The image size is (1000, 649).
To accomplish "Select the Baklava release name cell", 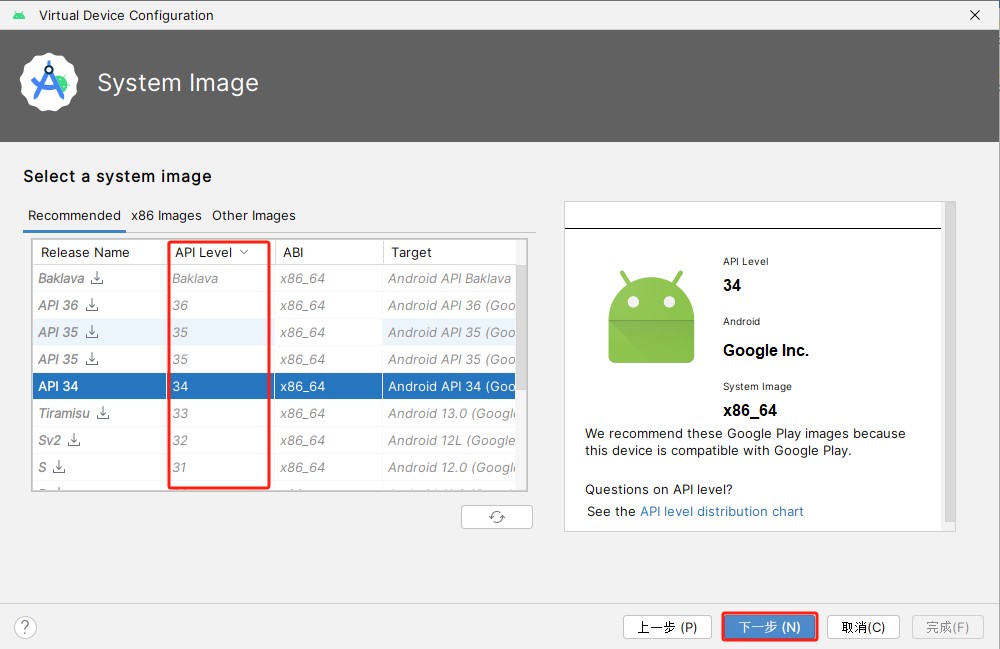I will click(x=61, y=278).
